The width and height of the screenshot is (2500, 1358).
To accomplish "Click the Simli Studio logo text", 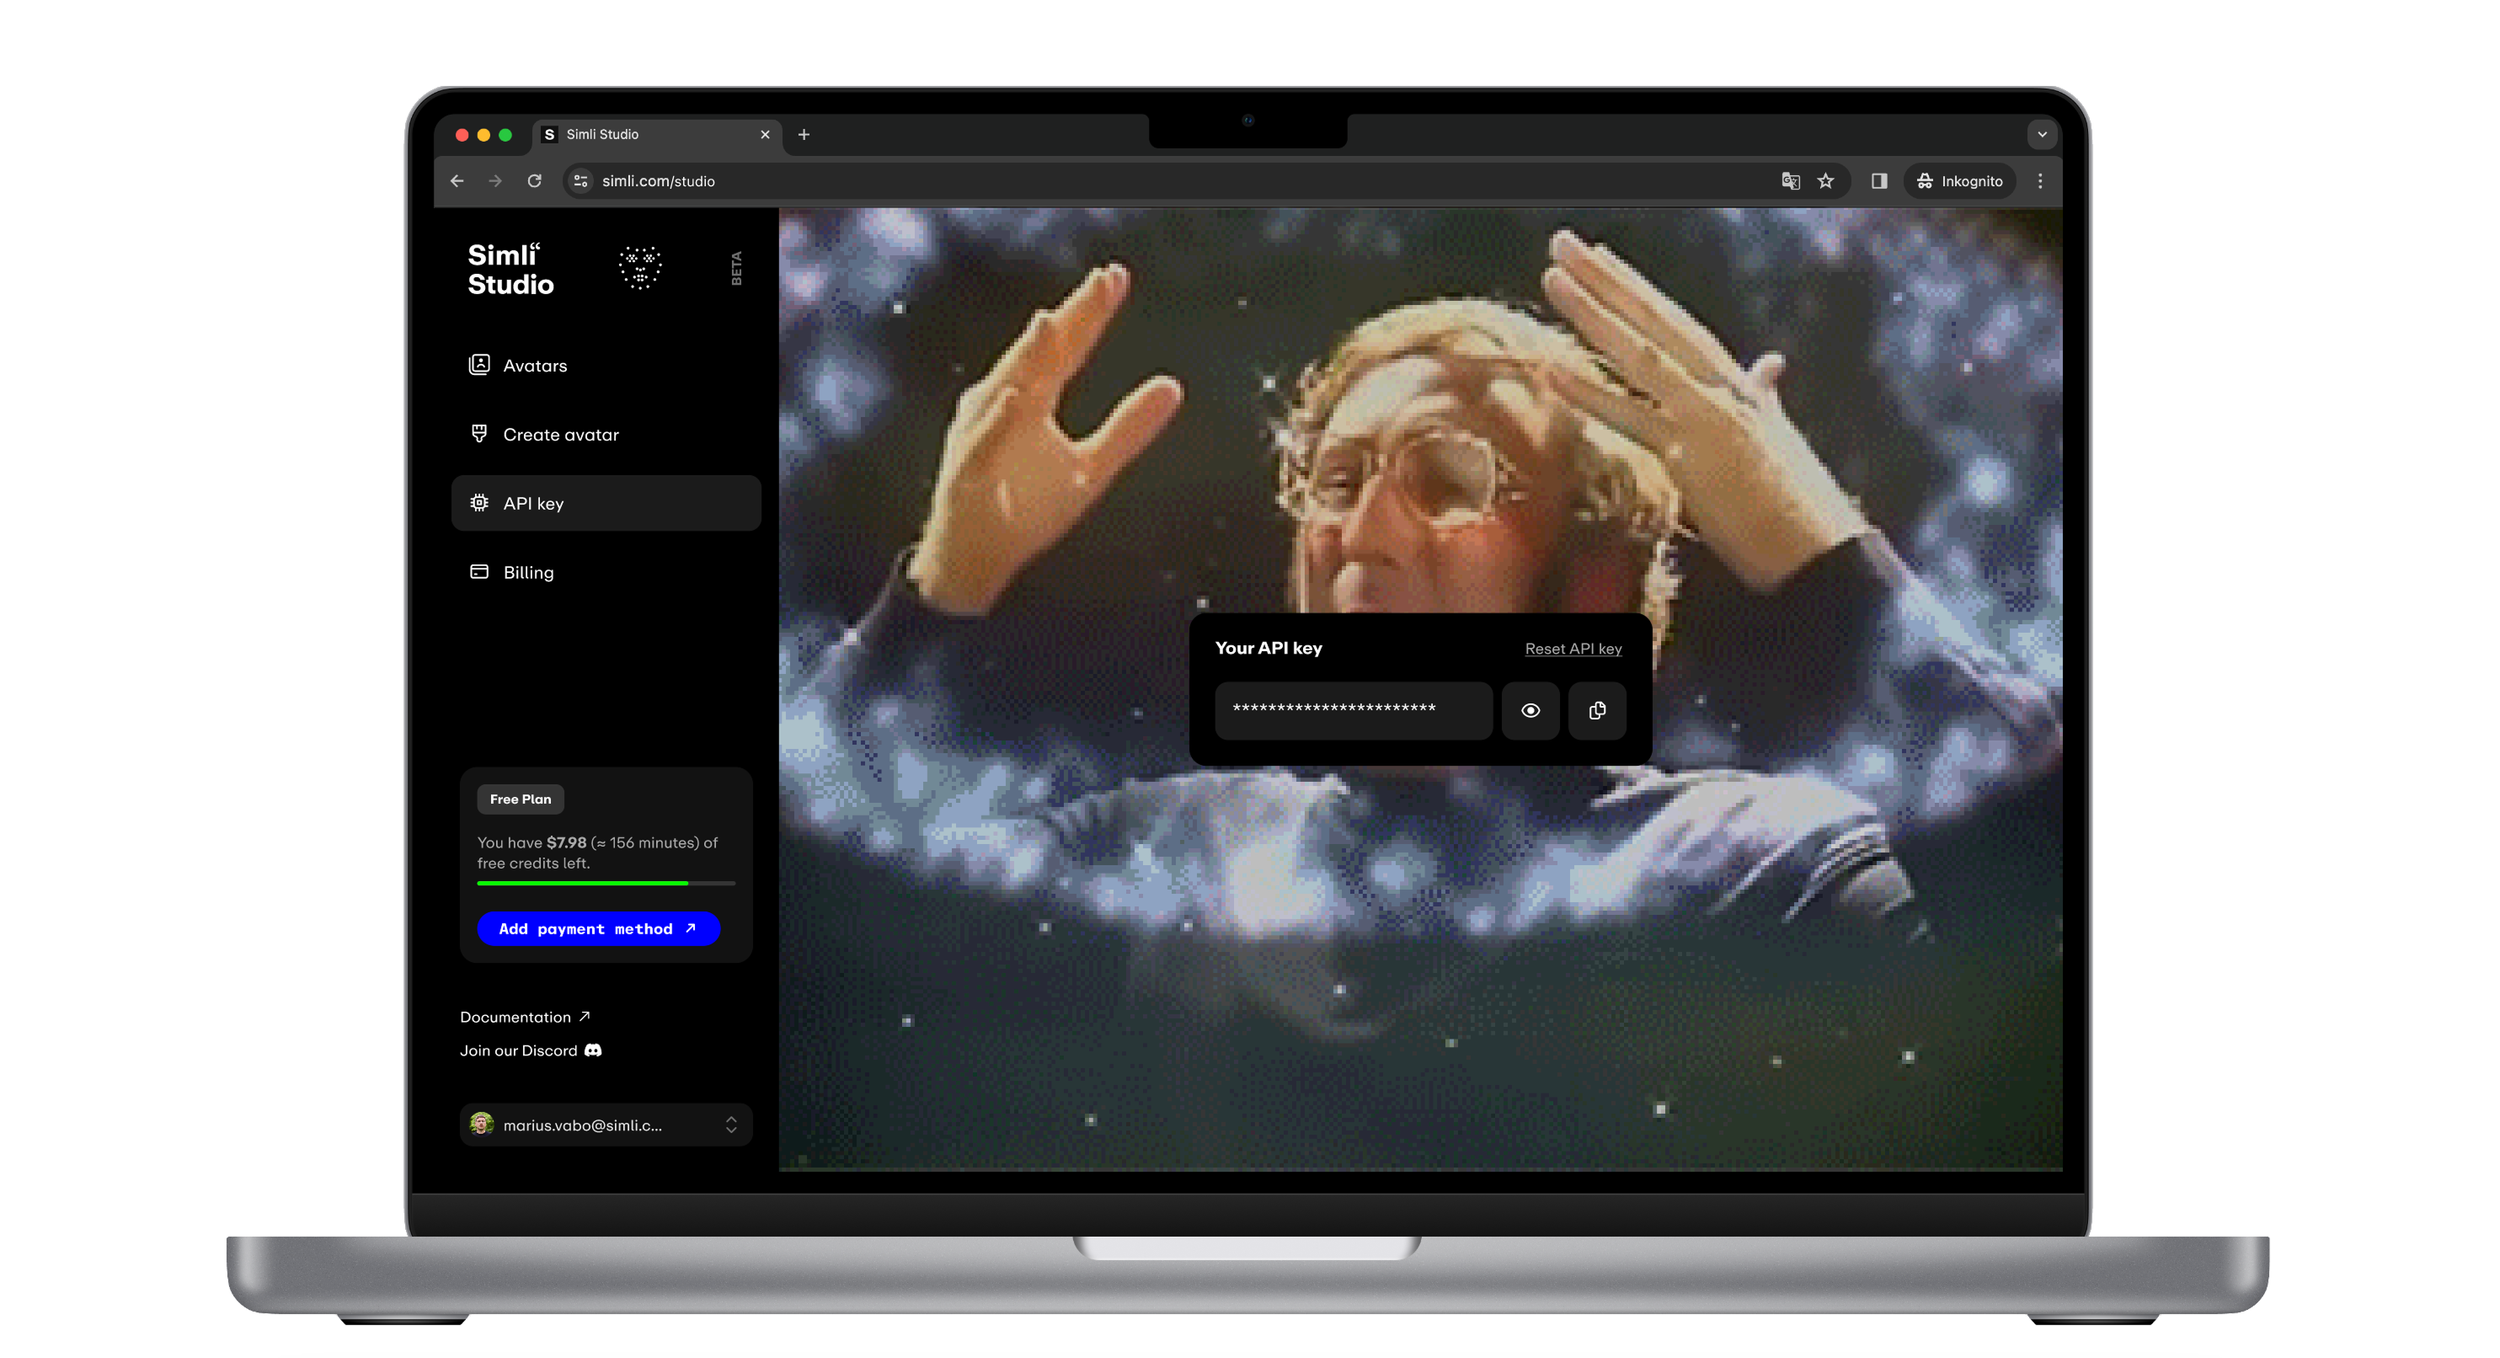I will click(x=510, y=269).
